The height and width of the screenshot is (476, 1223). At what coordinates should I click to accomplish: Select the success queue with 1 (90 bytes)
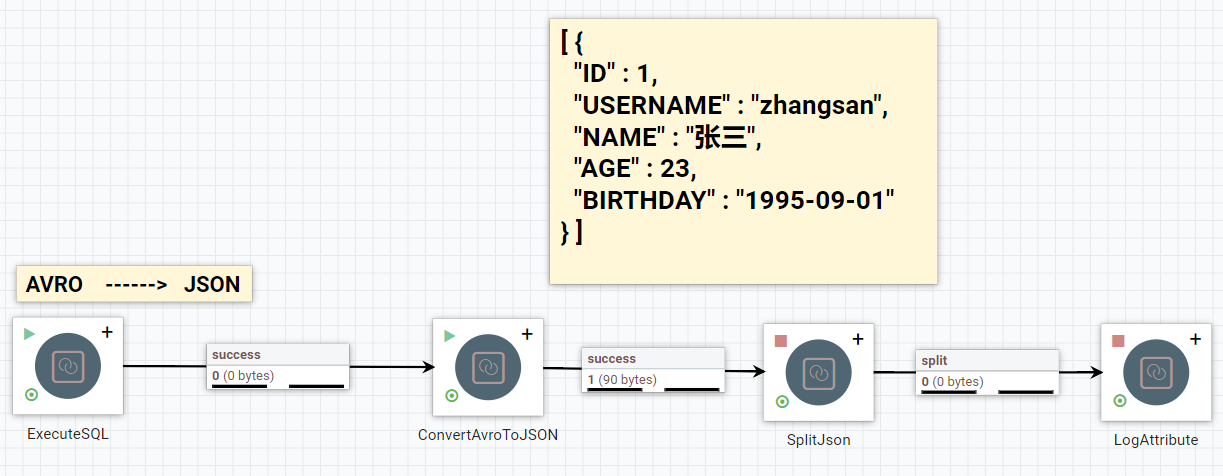pos(653,369)
